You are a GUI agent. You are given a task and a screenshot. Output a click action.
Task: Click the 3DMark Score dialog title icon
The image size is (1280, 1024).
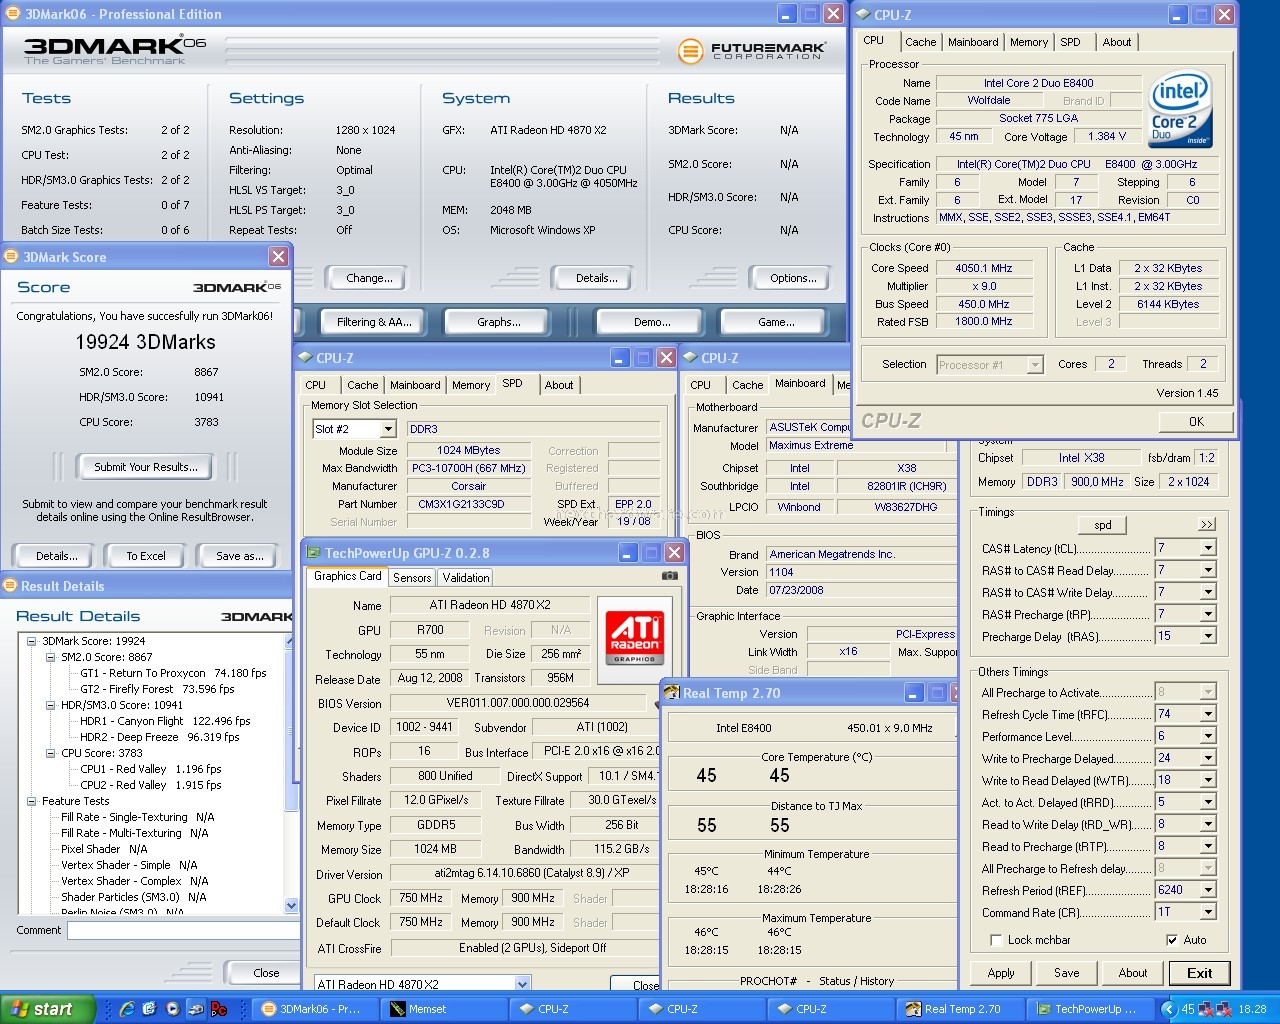[12, 257]
